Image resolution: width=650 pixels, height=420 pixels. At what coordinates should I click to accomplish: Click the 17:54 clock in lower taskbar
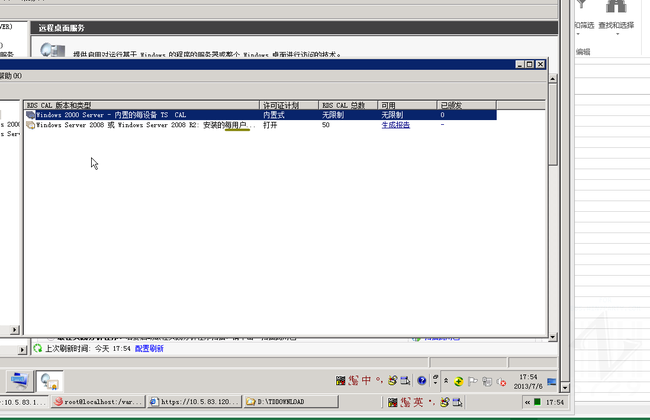[555, 402]
